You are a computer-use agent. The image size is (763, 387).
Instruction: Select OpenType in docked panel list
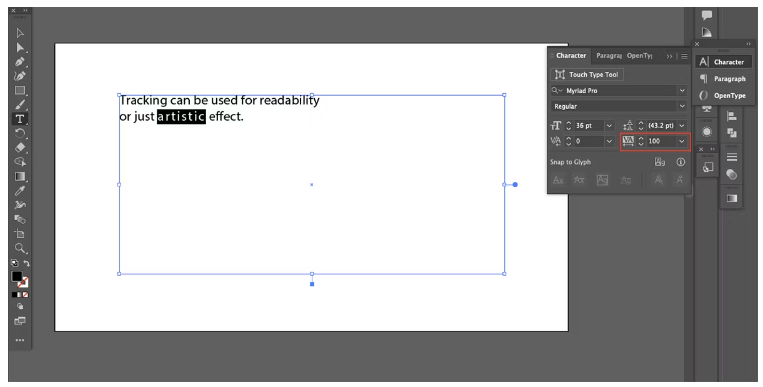click(x=723, y=95)
